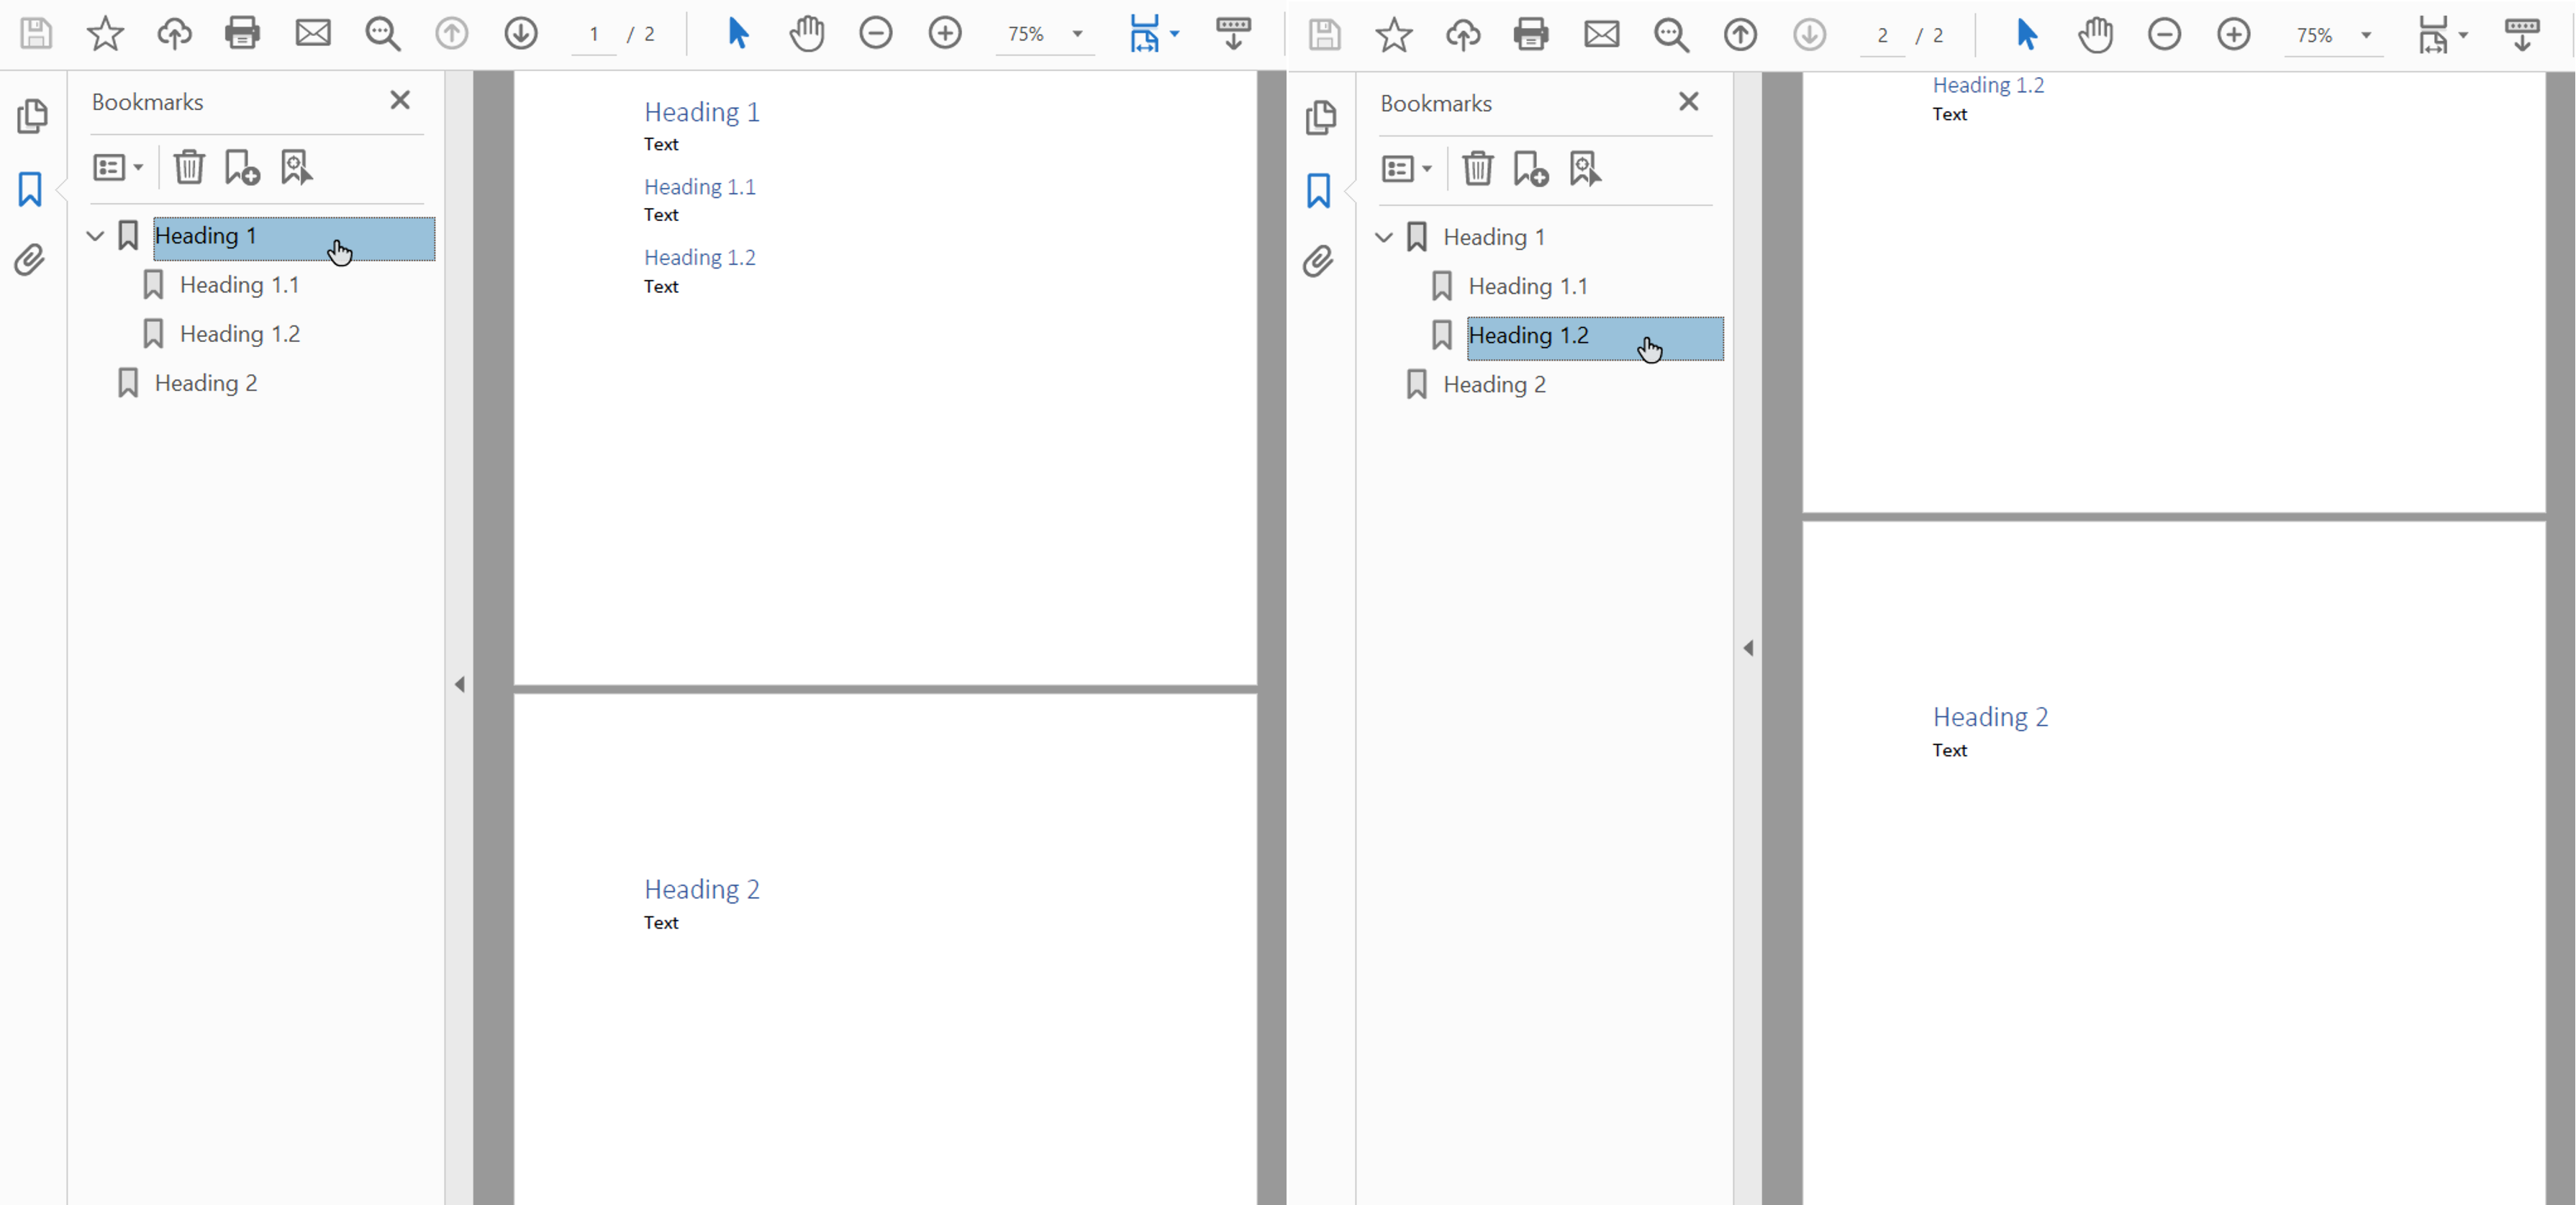Image resolution: width=2576 pixels, height=1205 pixels.
Task: Open the page fit options dropdown
Action: (1172, 33)
